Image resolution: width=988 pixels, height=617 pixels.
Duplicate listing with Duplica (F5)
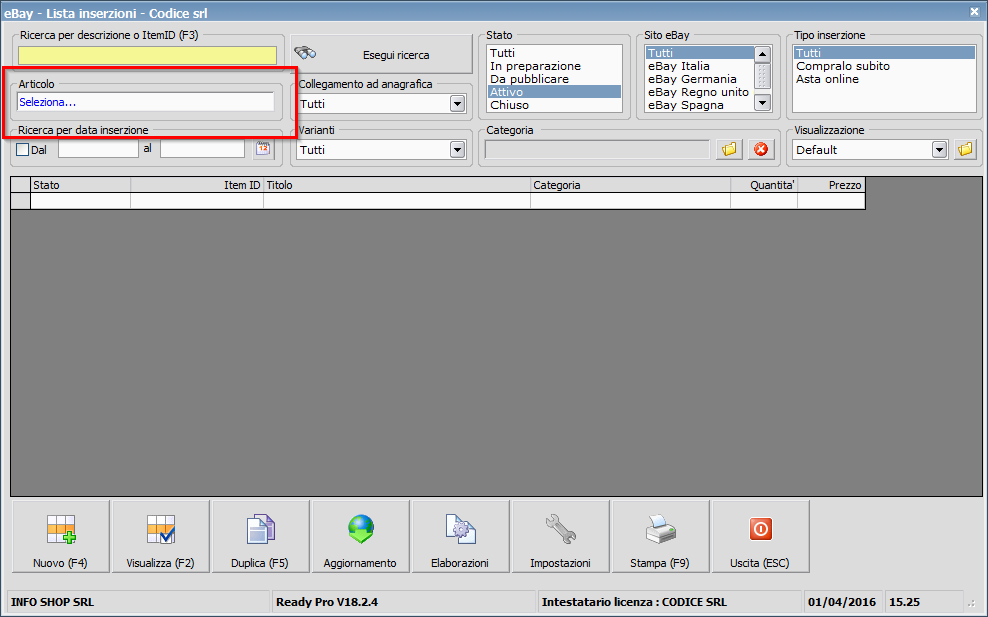[260, 536]
